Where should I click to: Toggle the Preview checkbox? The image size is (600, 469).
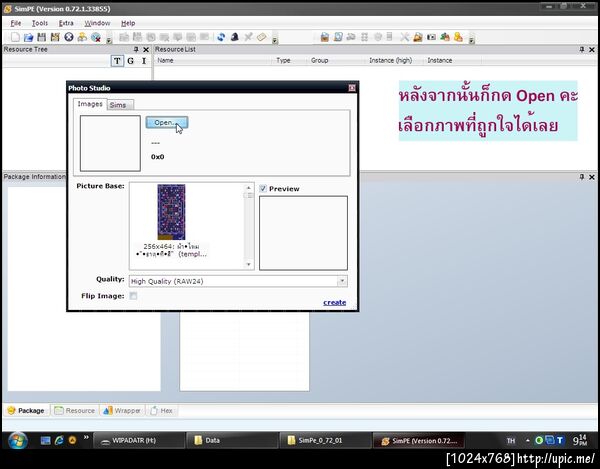(x=263, y=188)
